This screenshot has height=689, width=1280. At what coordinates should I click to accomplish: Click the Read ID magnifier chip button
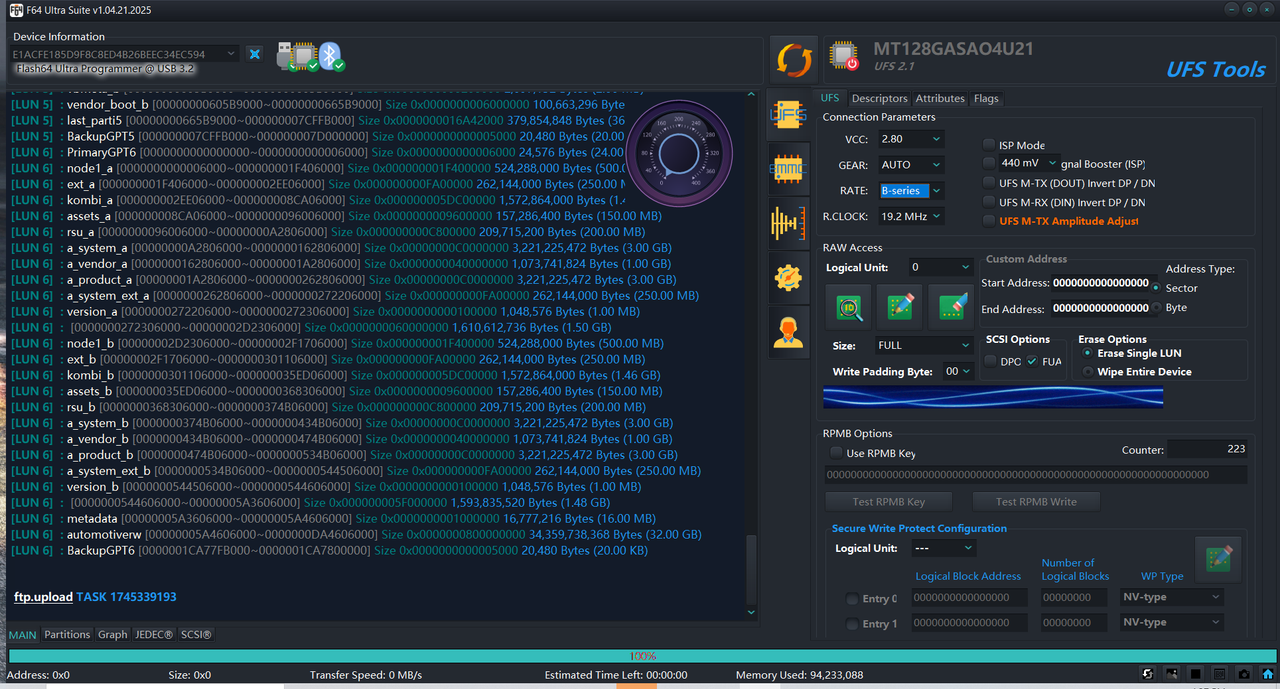849,307
